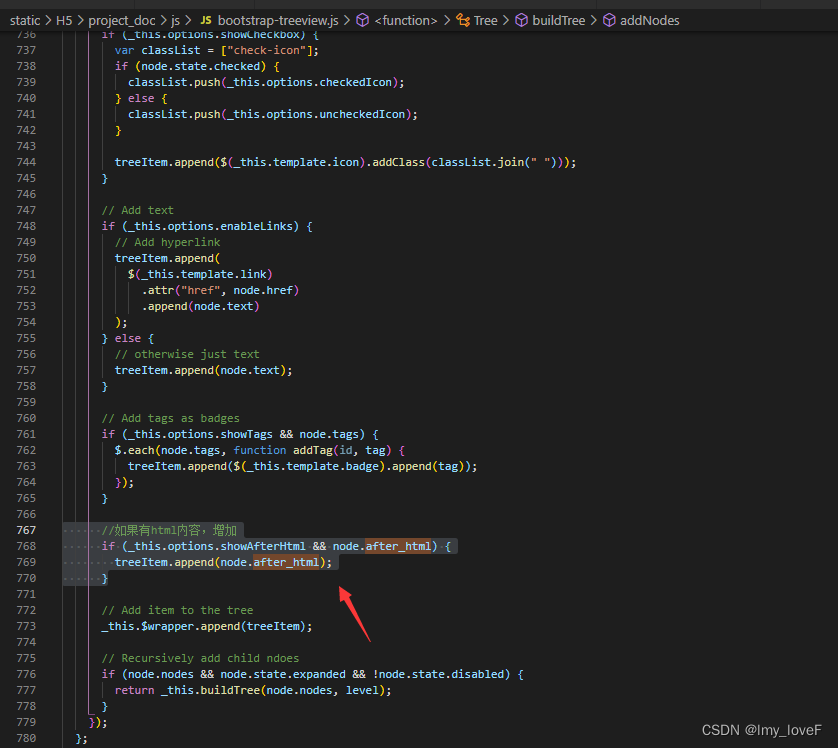Expand chevron after '<function>' breadcrumb
The height and width of the screenshot is (748, 838).
pos(447,21)
